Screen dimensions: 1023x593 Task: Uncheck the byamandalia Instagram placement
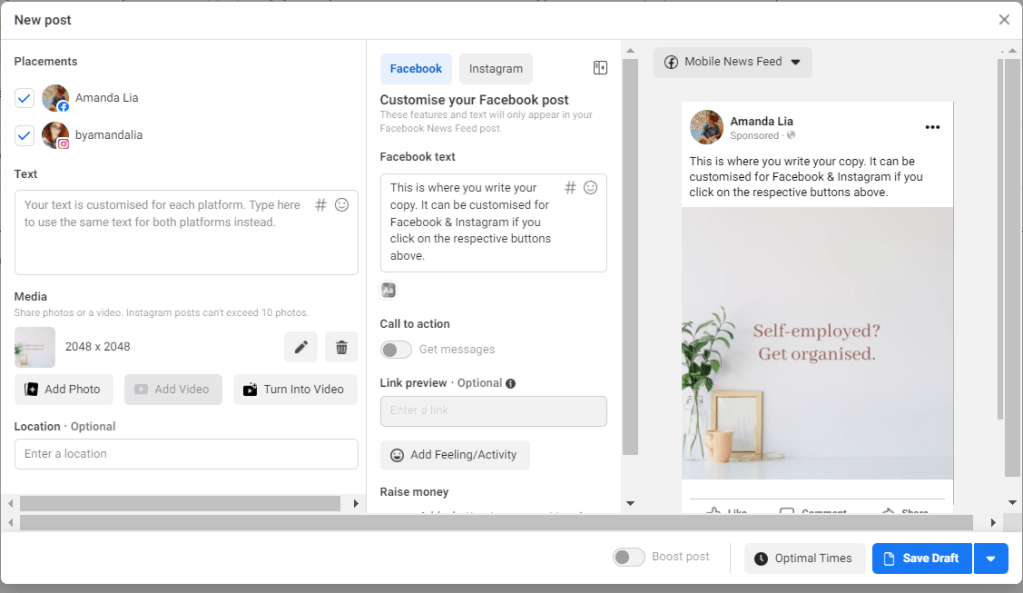(x=25, y=135)
